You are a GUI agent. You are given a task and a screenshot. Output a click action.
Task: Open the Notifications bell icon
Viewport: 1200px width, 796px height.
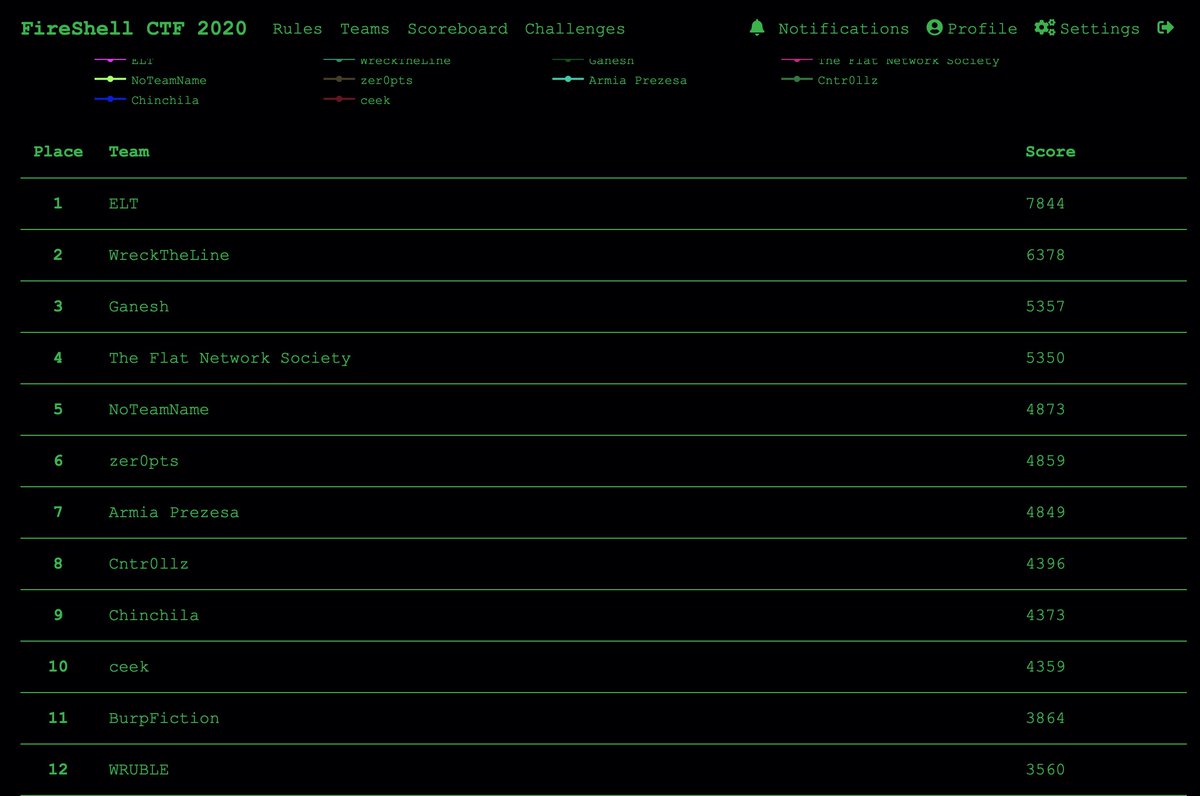click(x=757, y=28)
